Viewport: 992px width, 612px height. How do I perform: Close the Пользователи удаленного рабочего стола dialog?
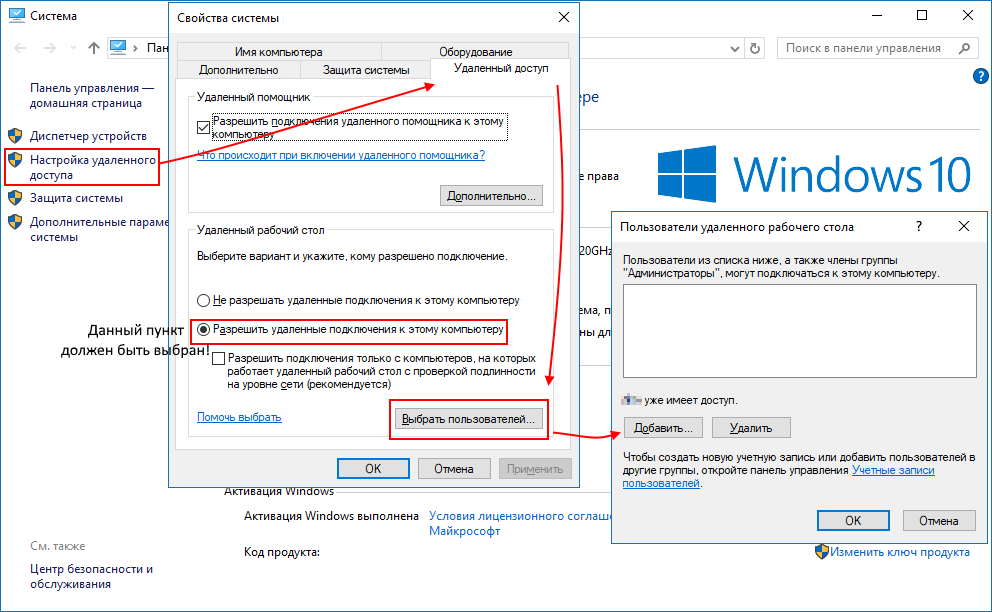click(x=964, y=226)
